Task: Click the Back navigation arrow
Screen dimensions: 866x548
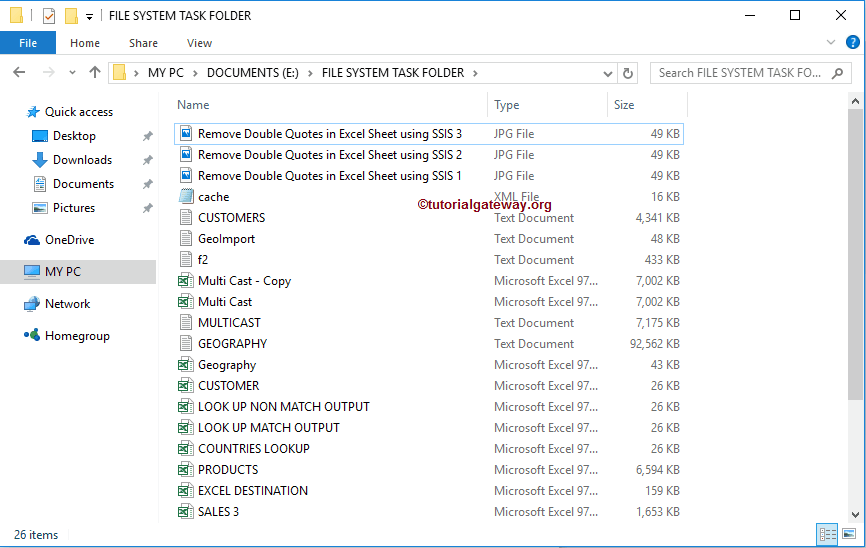Action: 20,72
